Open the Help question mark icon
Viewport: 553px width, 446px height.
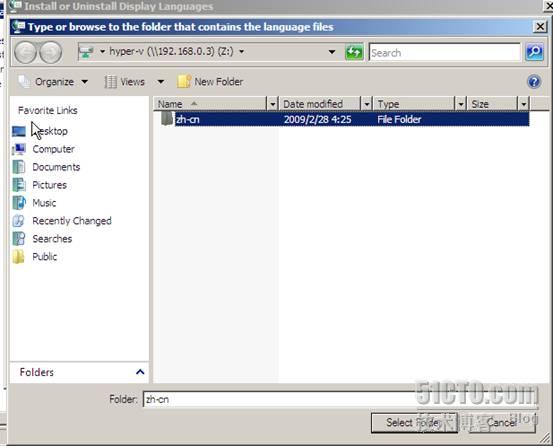[x=534, y=82]
